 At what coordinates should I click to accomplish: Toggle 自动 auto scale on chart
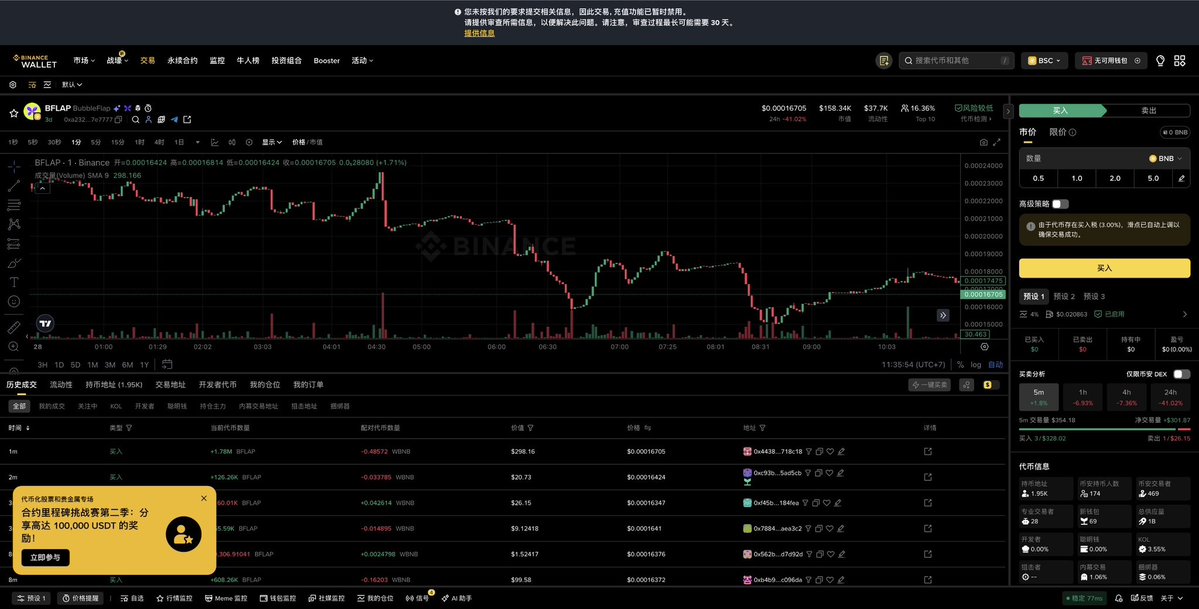pyautogui.click(x=996, y=365)
